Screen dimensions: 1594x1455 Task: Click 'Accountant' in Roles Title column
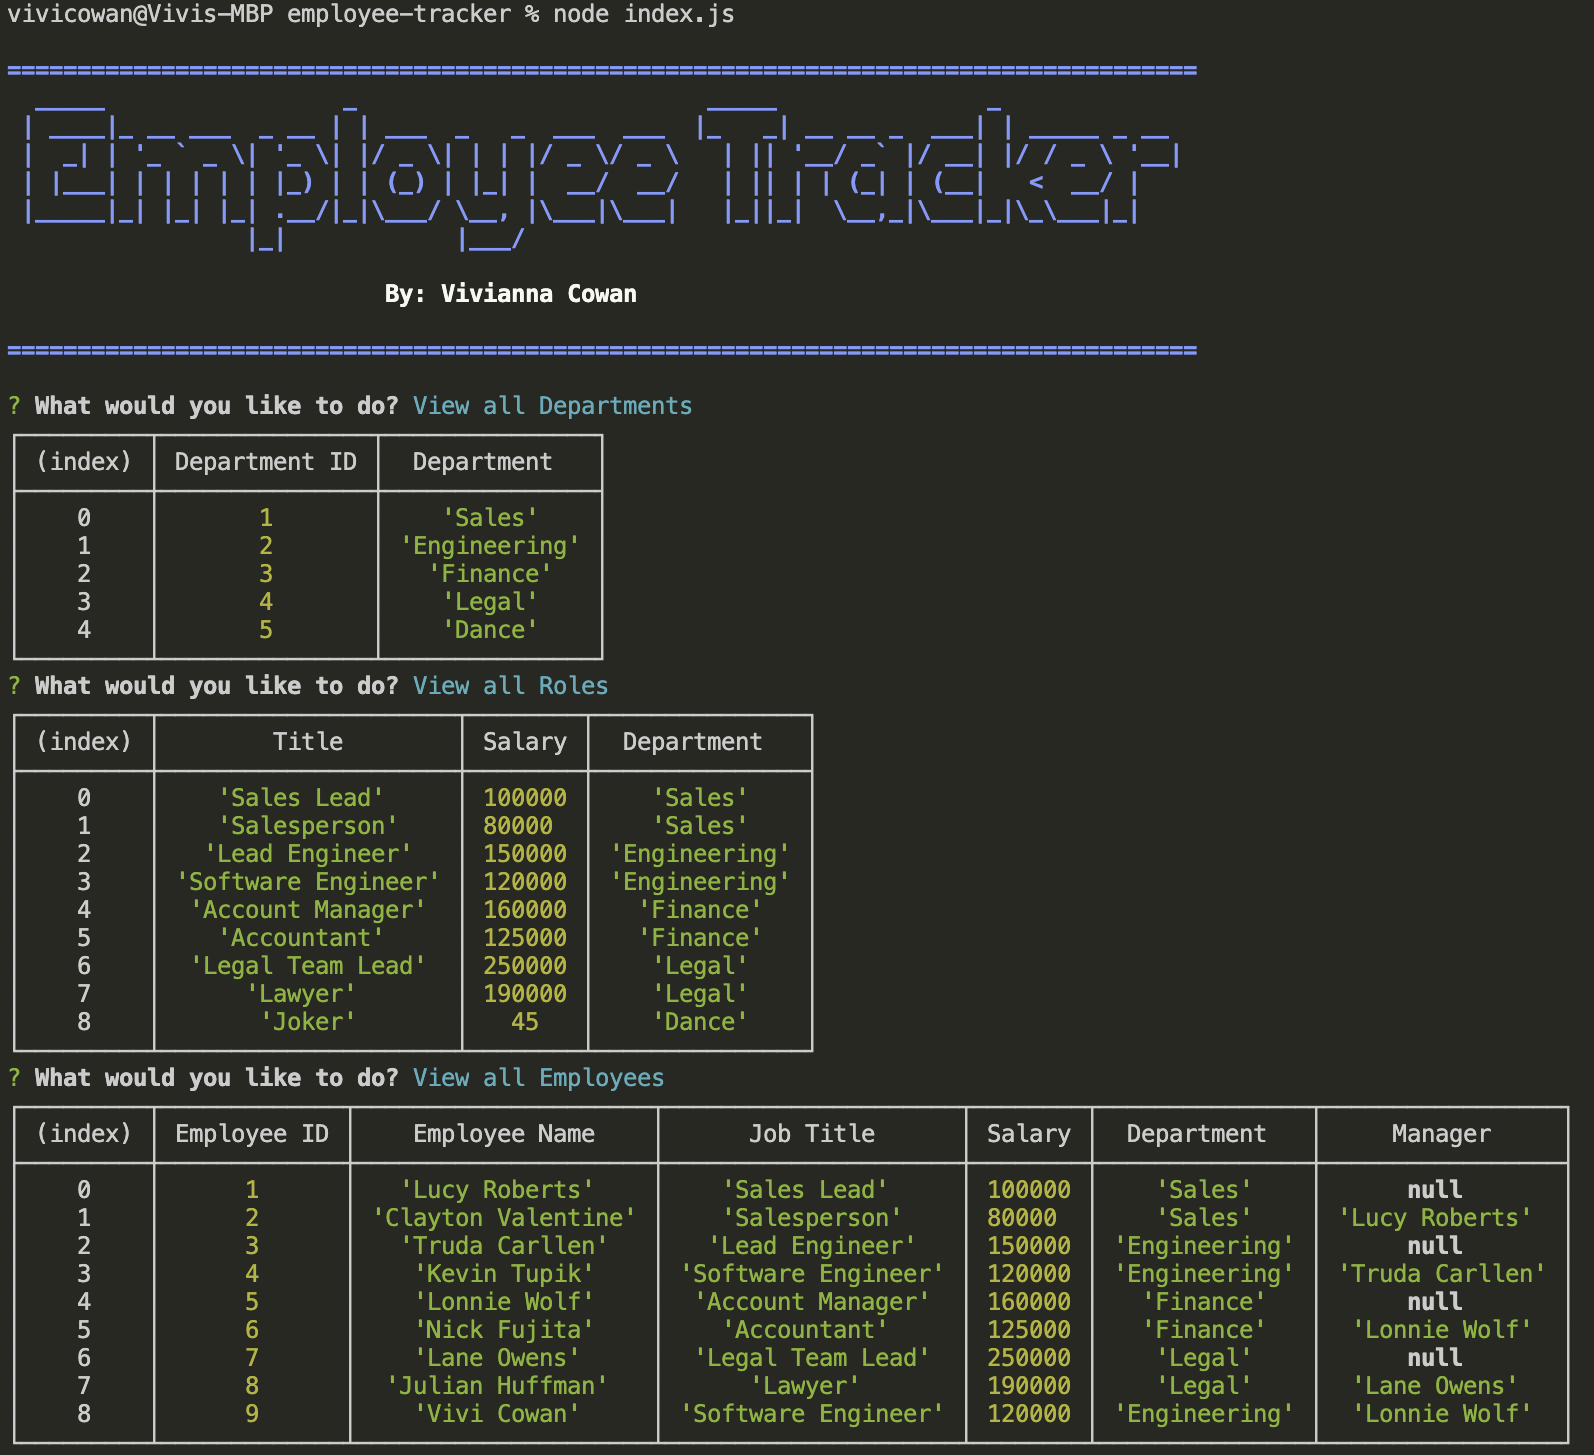pyautogui.click(x=301, y=938)
